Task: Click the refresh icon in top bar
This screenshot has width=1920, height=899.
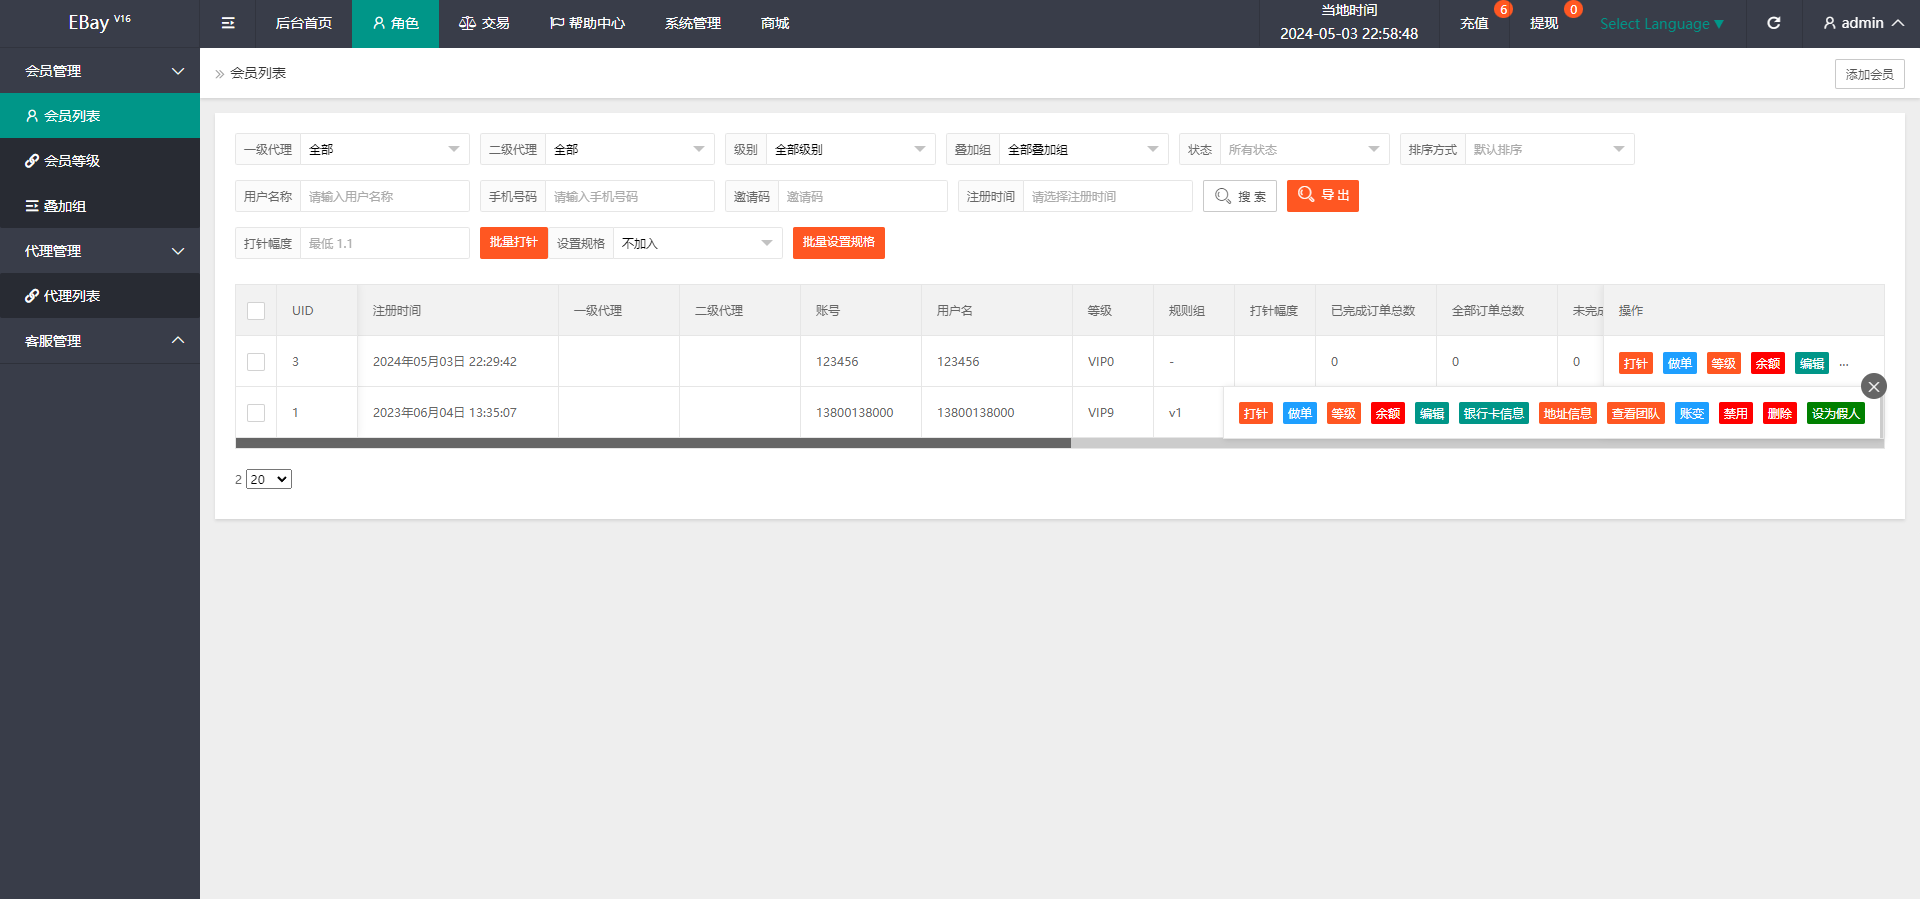Action: coord(1773,23)
